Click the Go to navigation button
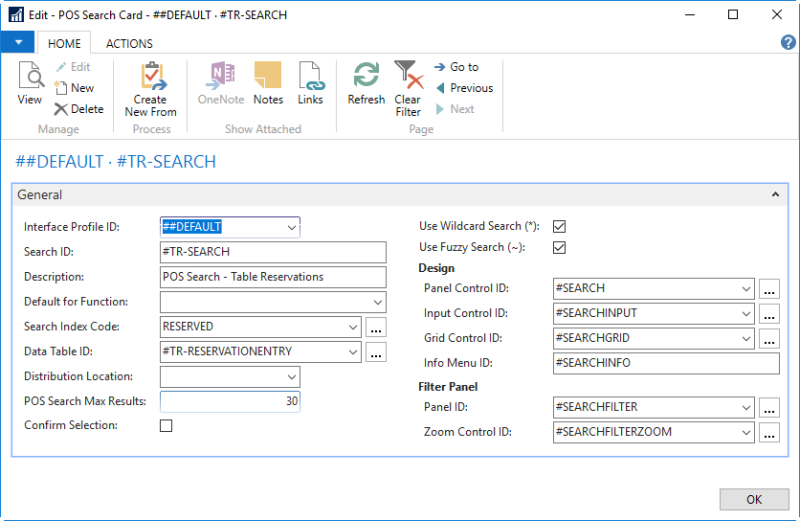Image resolution: width=800 pixels, height=521 pixels. 457,67
